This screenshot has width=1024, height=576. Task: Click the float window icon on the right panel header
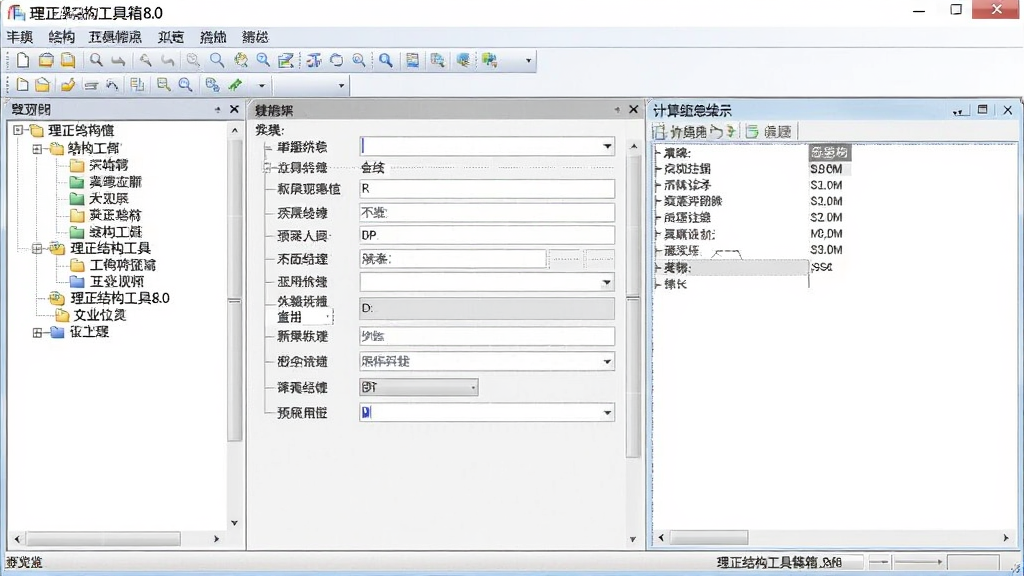click(982, 110)
